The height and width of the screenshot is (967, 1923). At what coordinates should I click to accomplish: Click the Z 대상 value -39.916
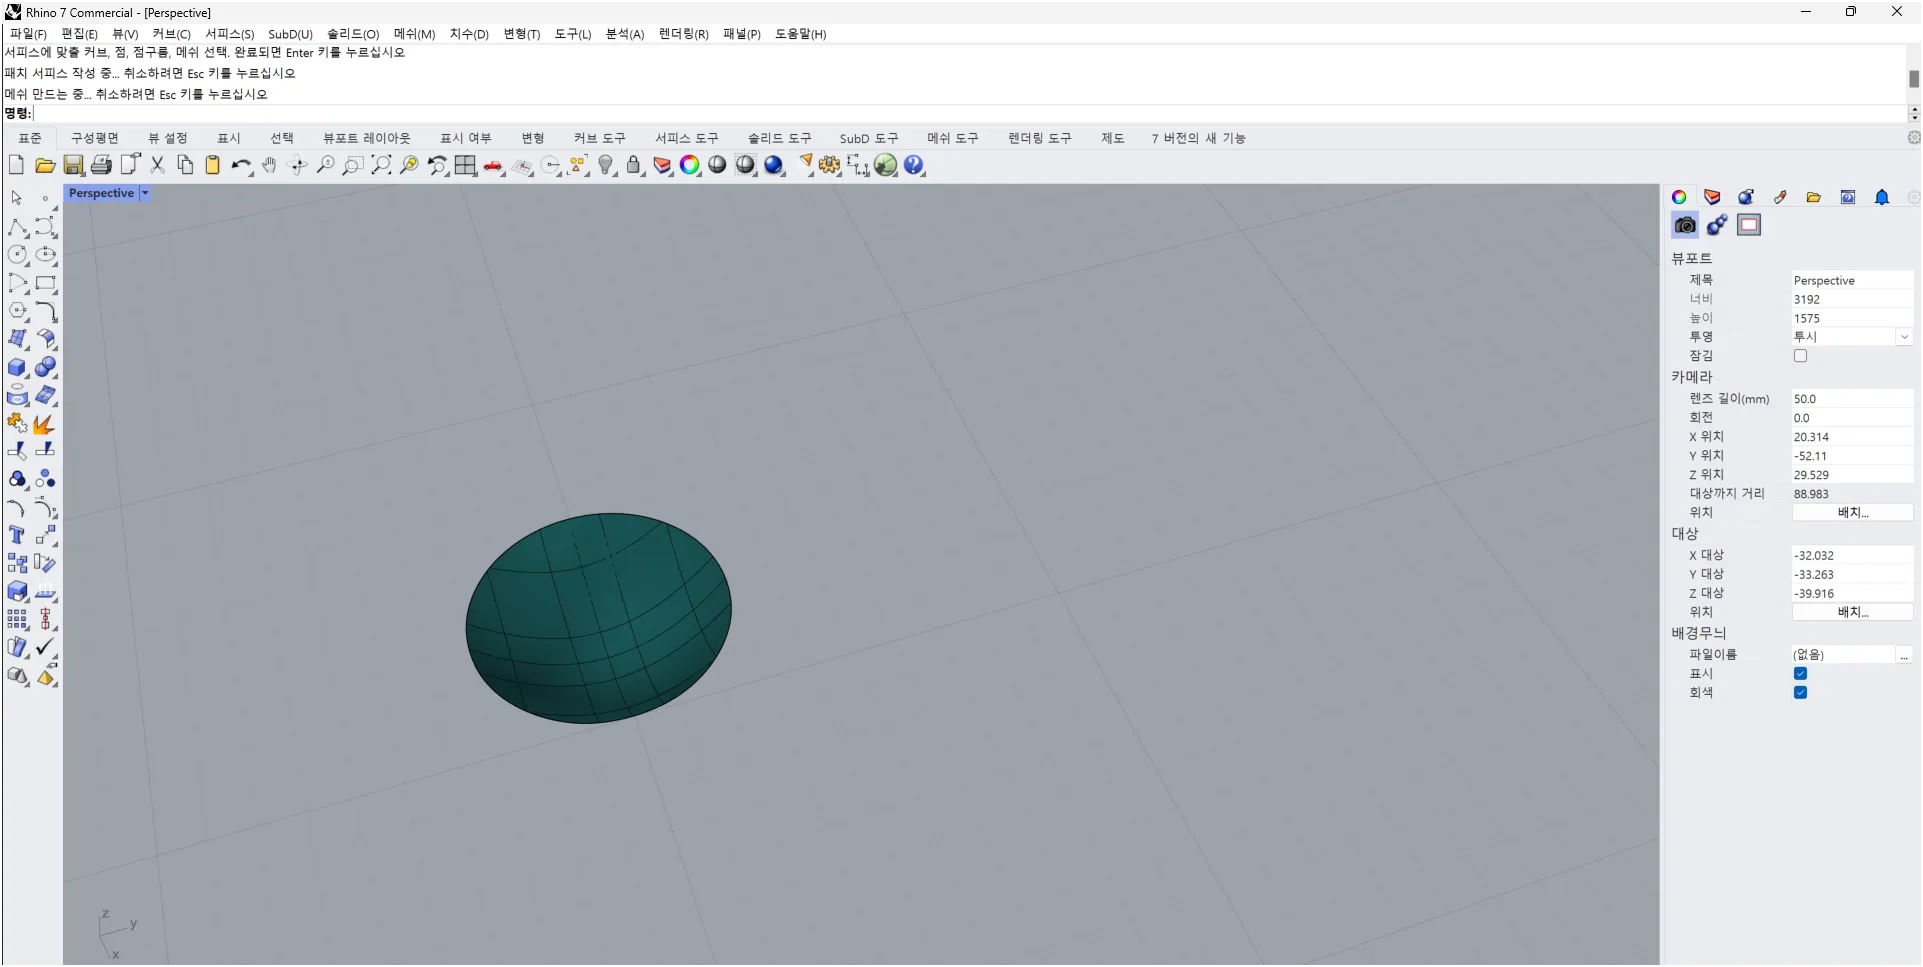point(1852,594)
